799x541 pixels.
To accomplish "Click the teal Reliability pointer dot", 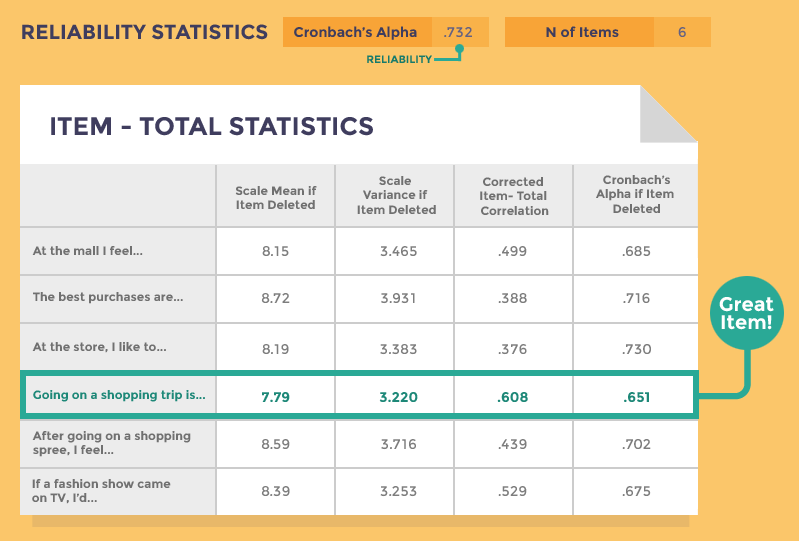I will pos(459,49).
